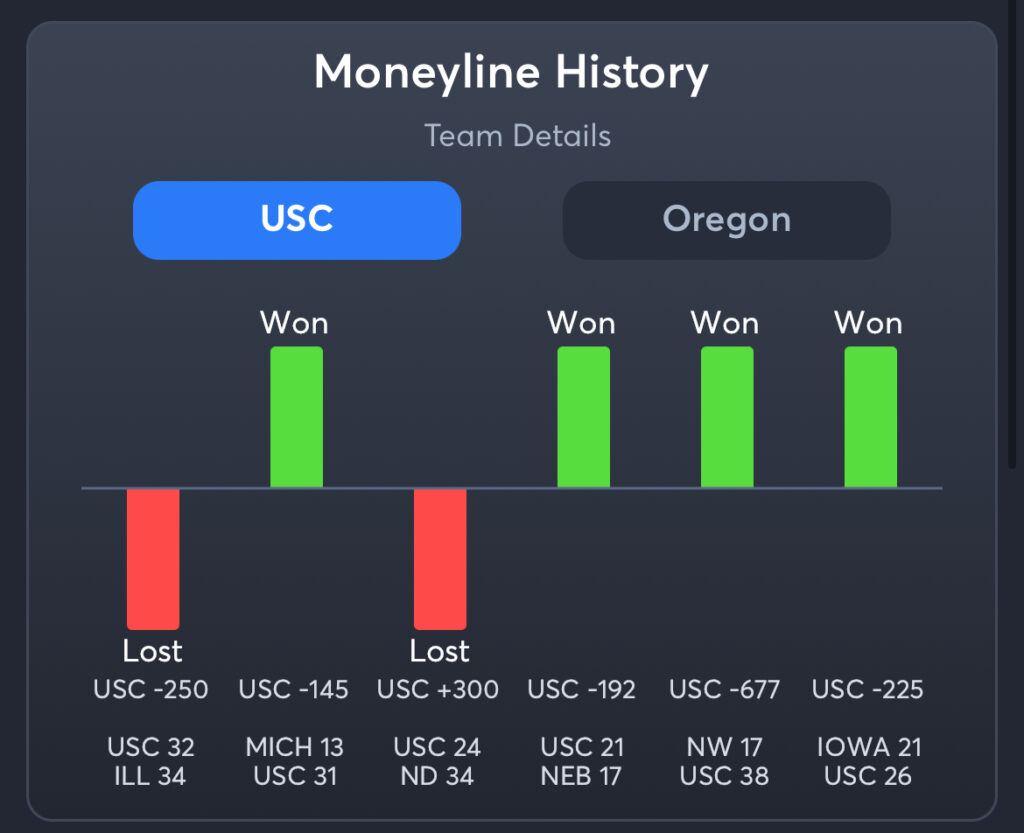
Task: Click the first Won green bar
Action: (296, 416)
